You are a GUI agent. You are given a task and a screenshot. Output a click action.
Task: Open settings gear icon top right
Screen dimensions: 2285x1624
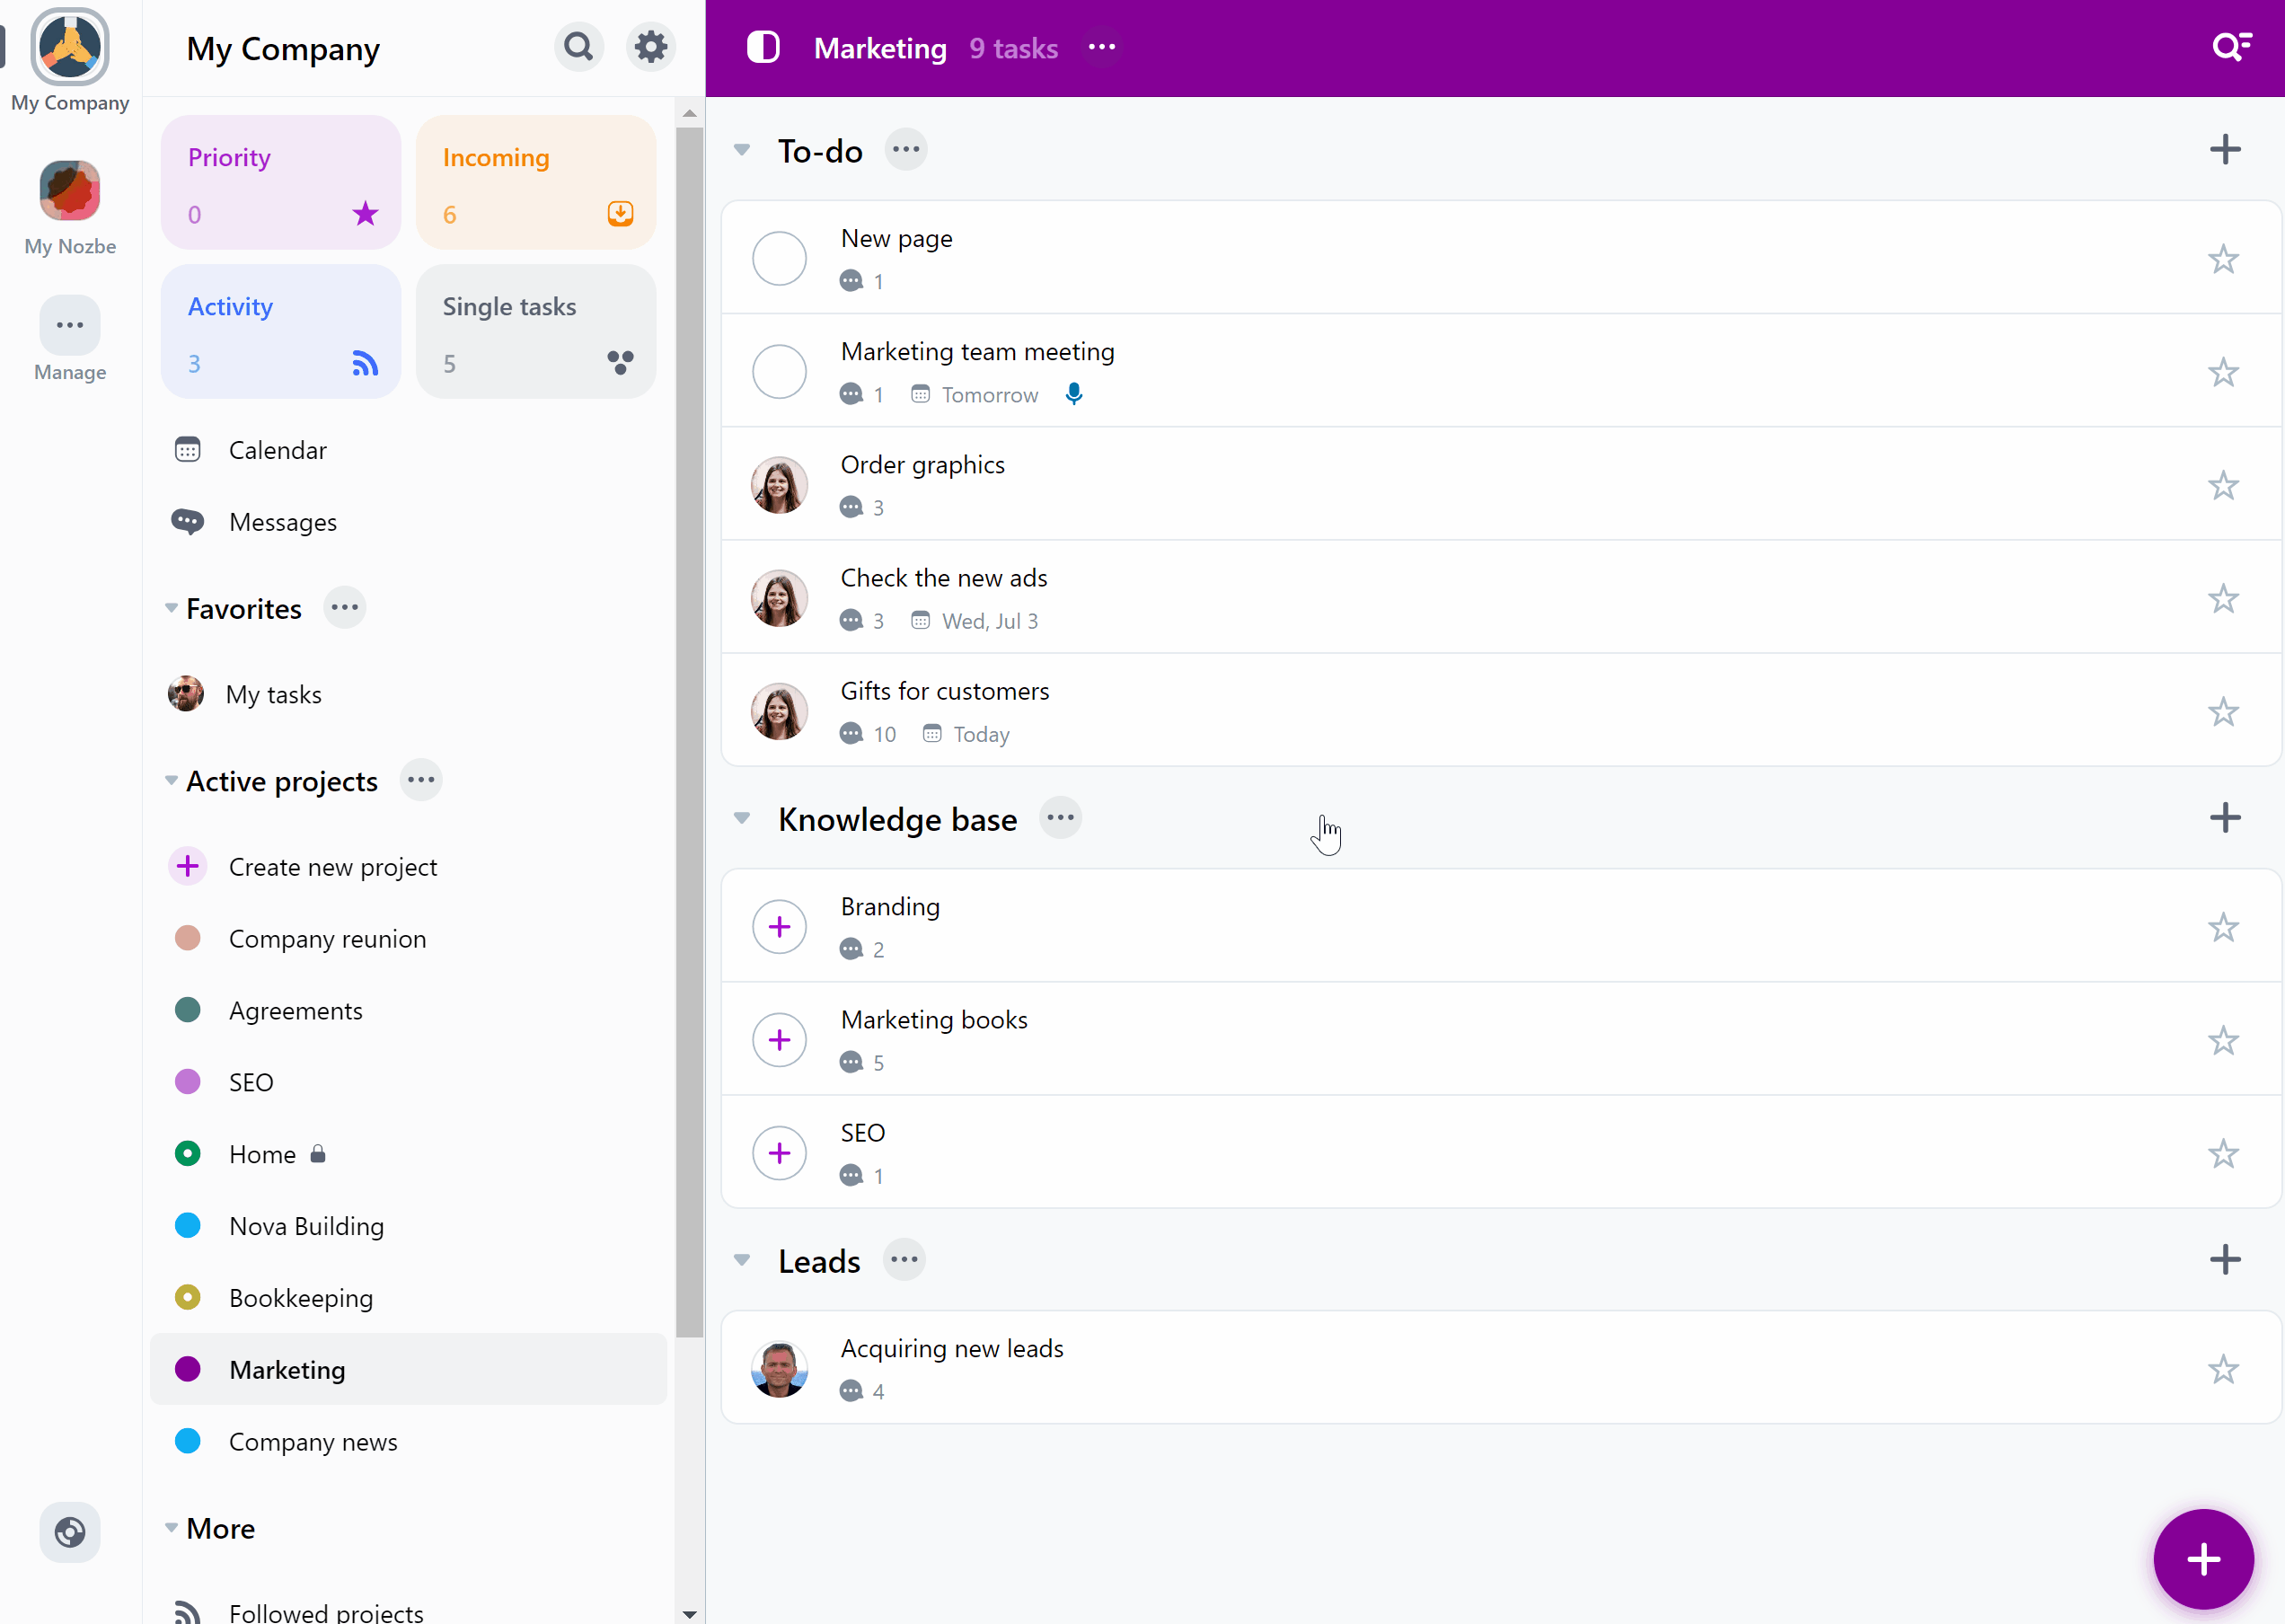pos(650,48)
